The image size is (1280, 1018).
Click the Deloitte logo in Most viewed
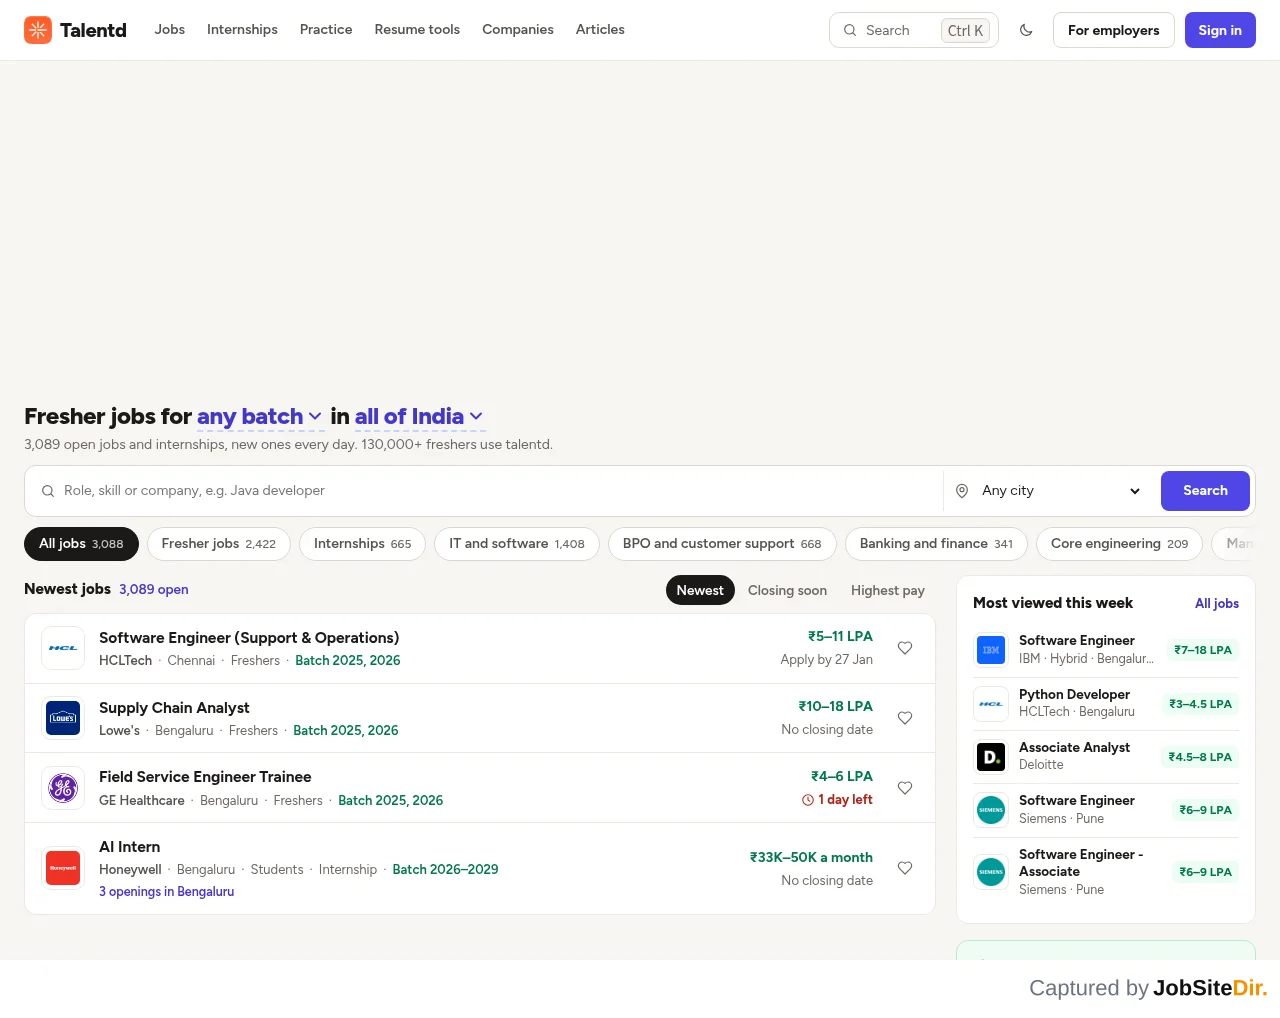pyautogui.click(x=991, y=757)
